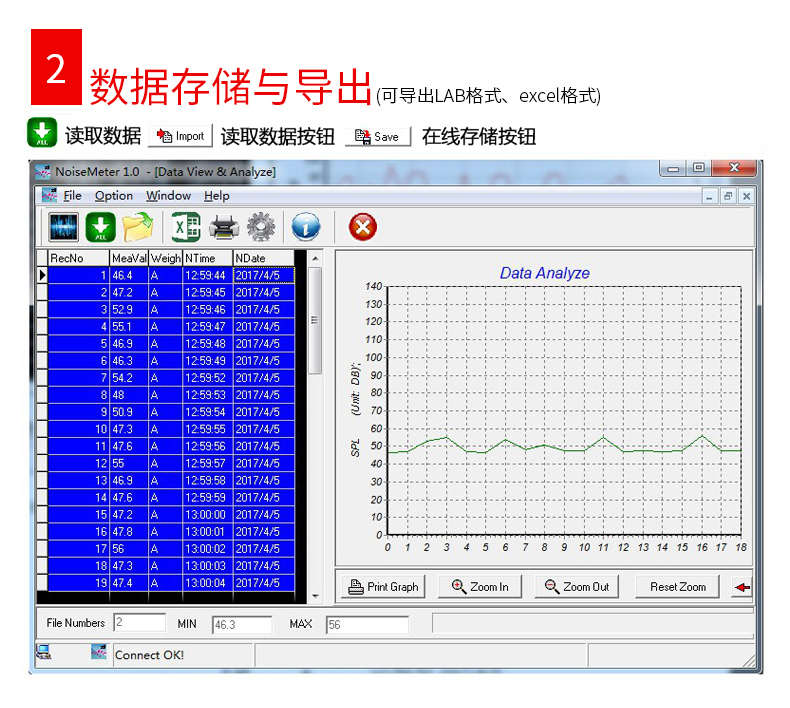Screen dimensions: 790x708
Task: Open the Option menu
Action: coord(114,196)
